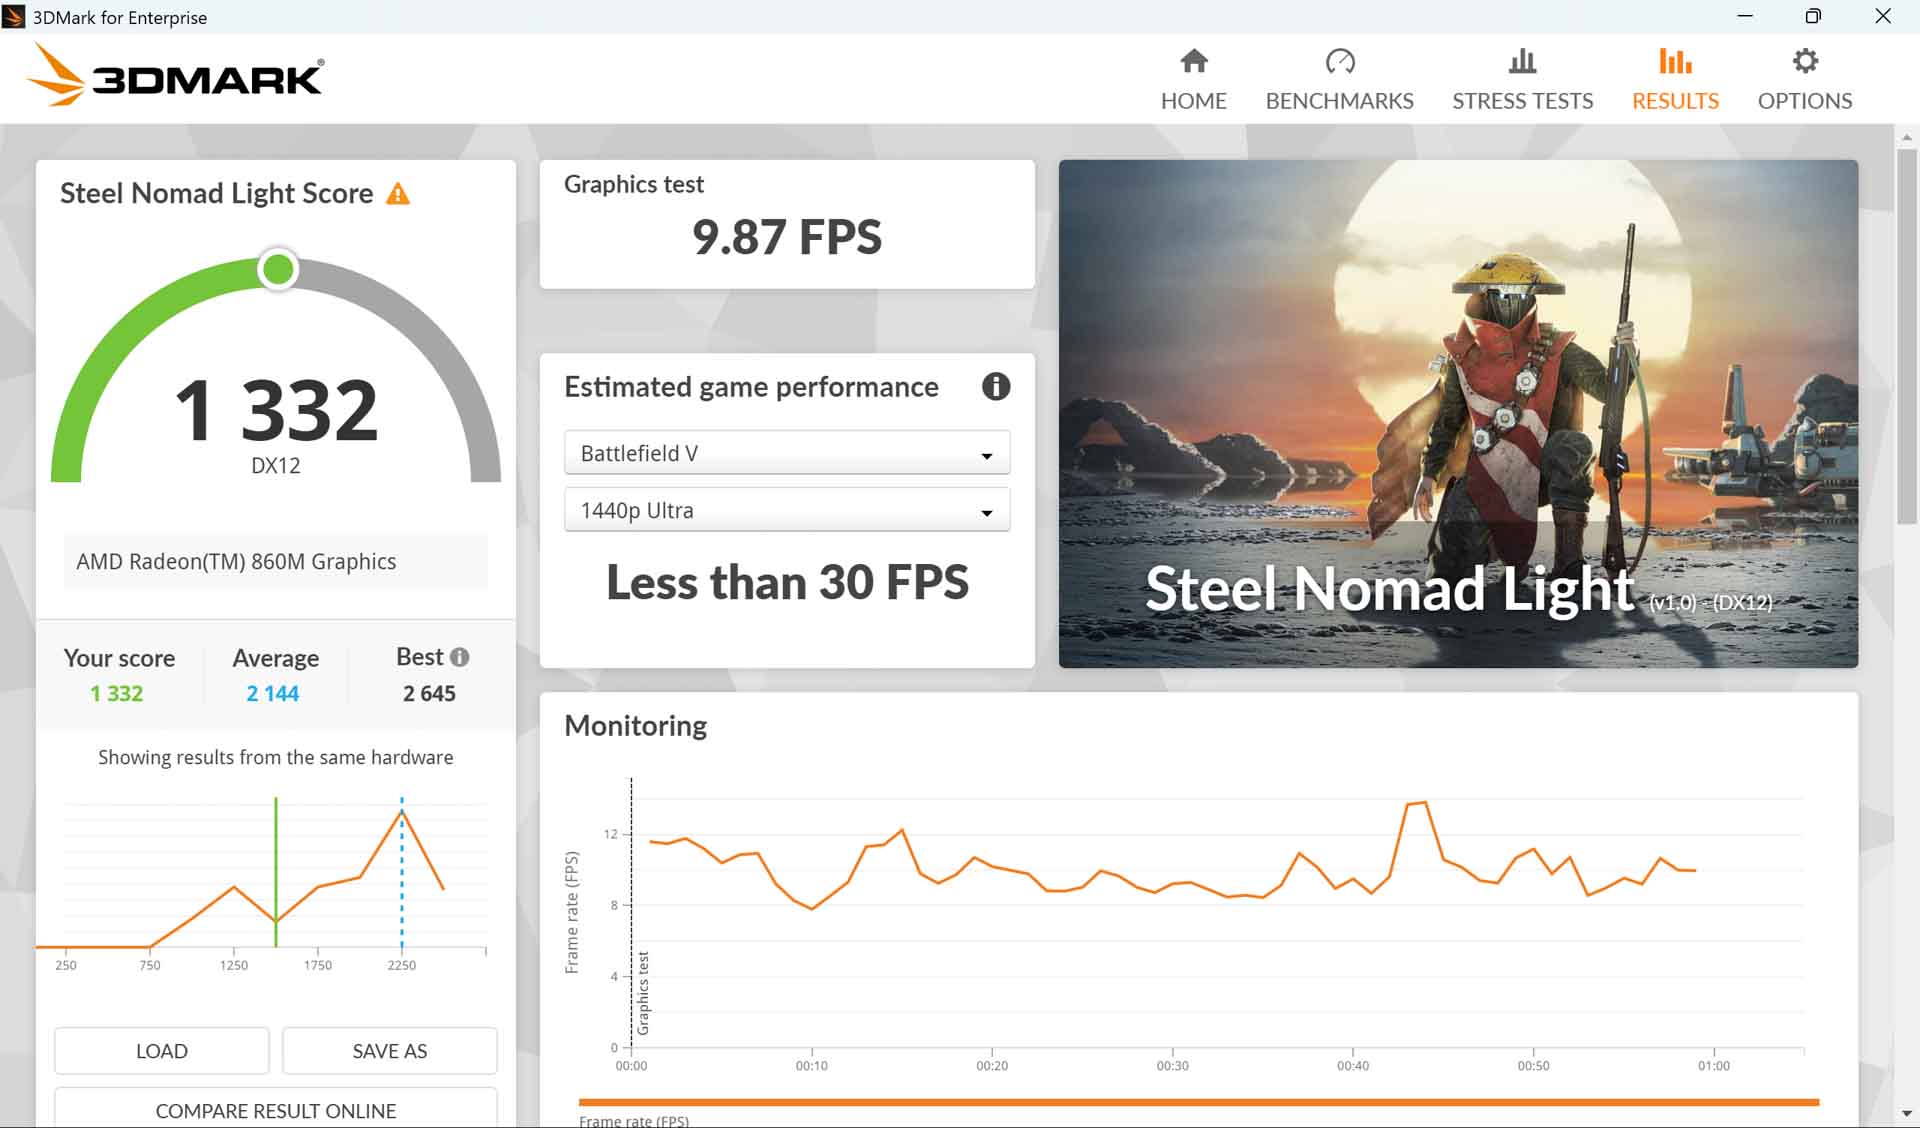Viewport: 1920px width, 1128px height.
Task: Click COMPARE RESULT ONLINE button
Action: click(275, 1110)
